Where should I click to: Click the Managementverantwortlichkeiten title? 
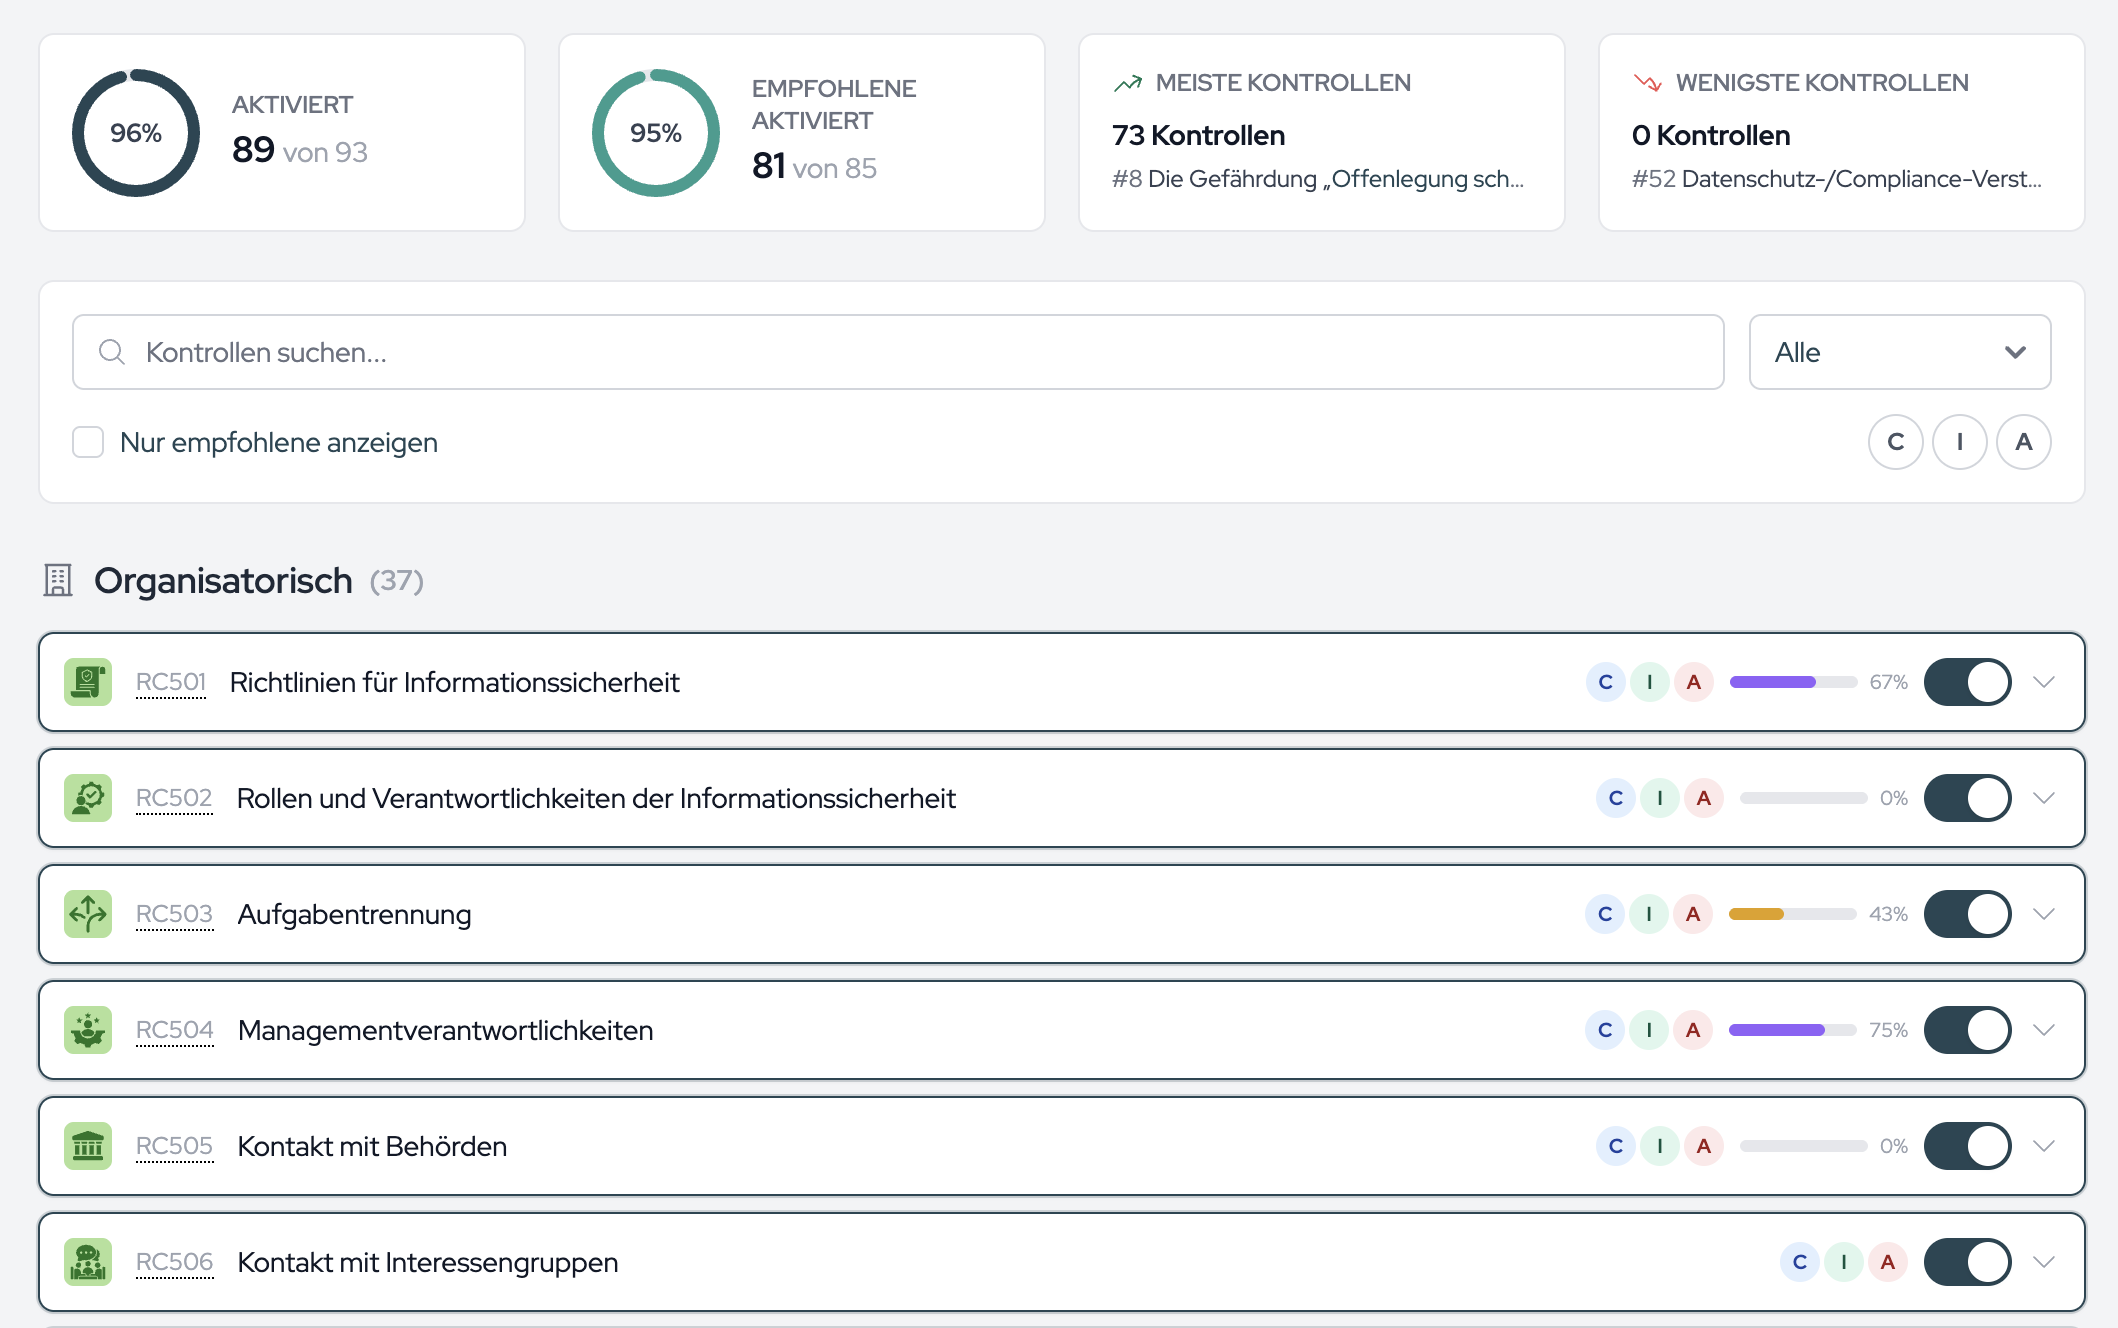pos(446,1030)
